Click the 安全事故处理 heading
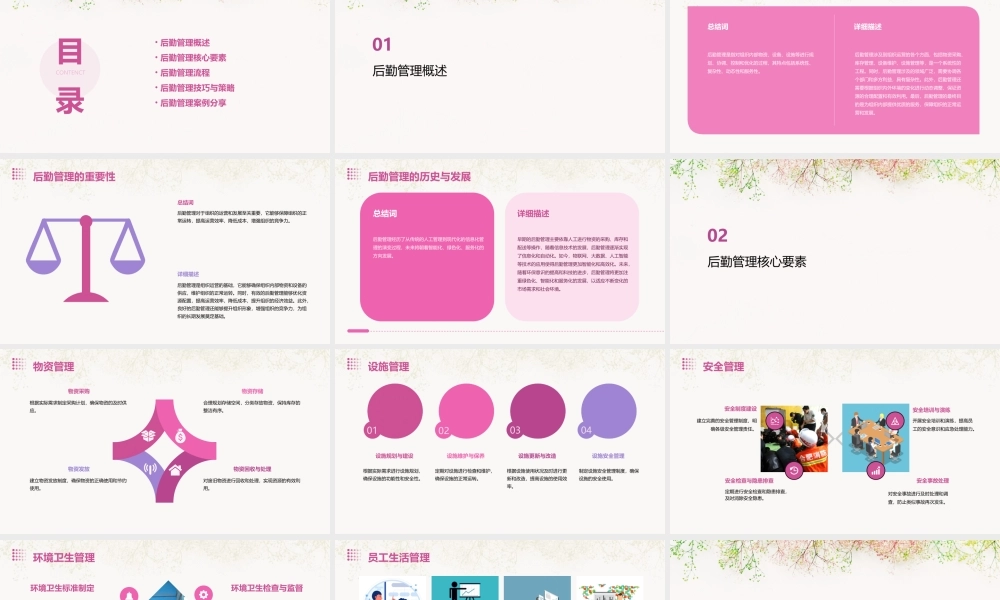The image size is (1000, 600). (932, 481)
